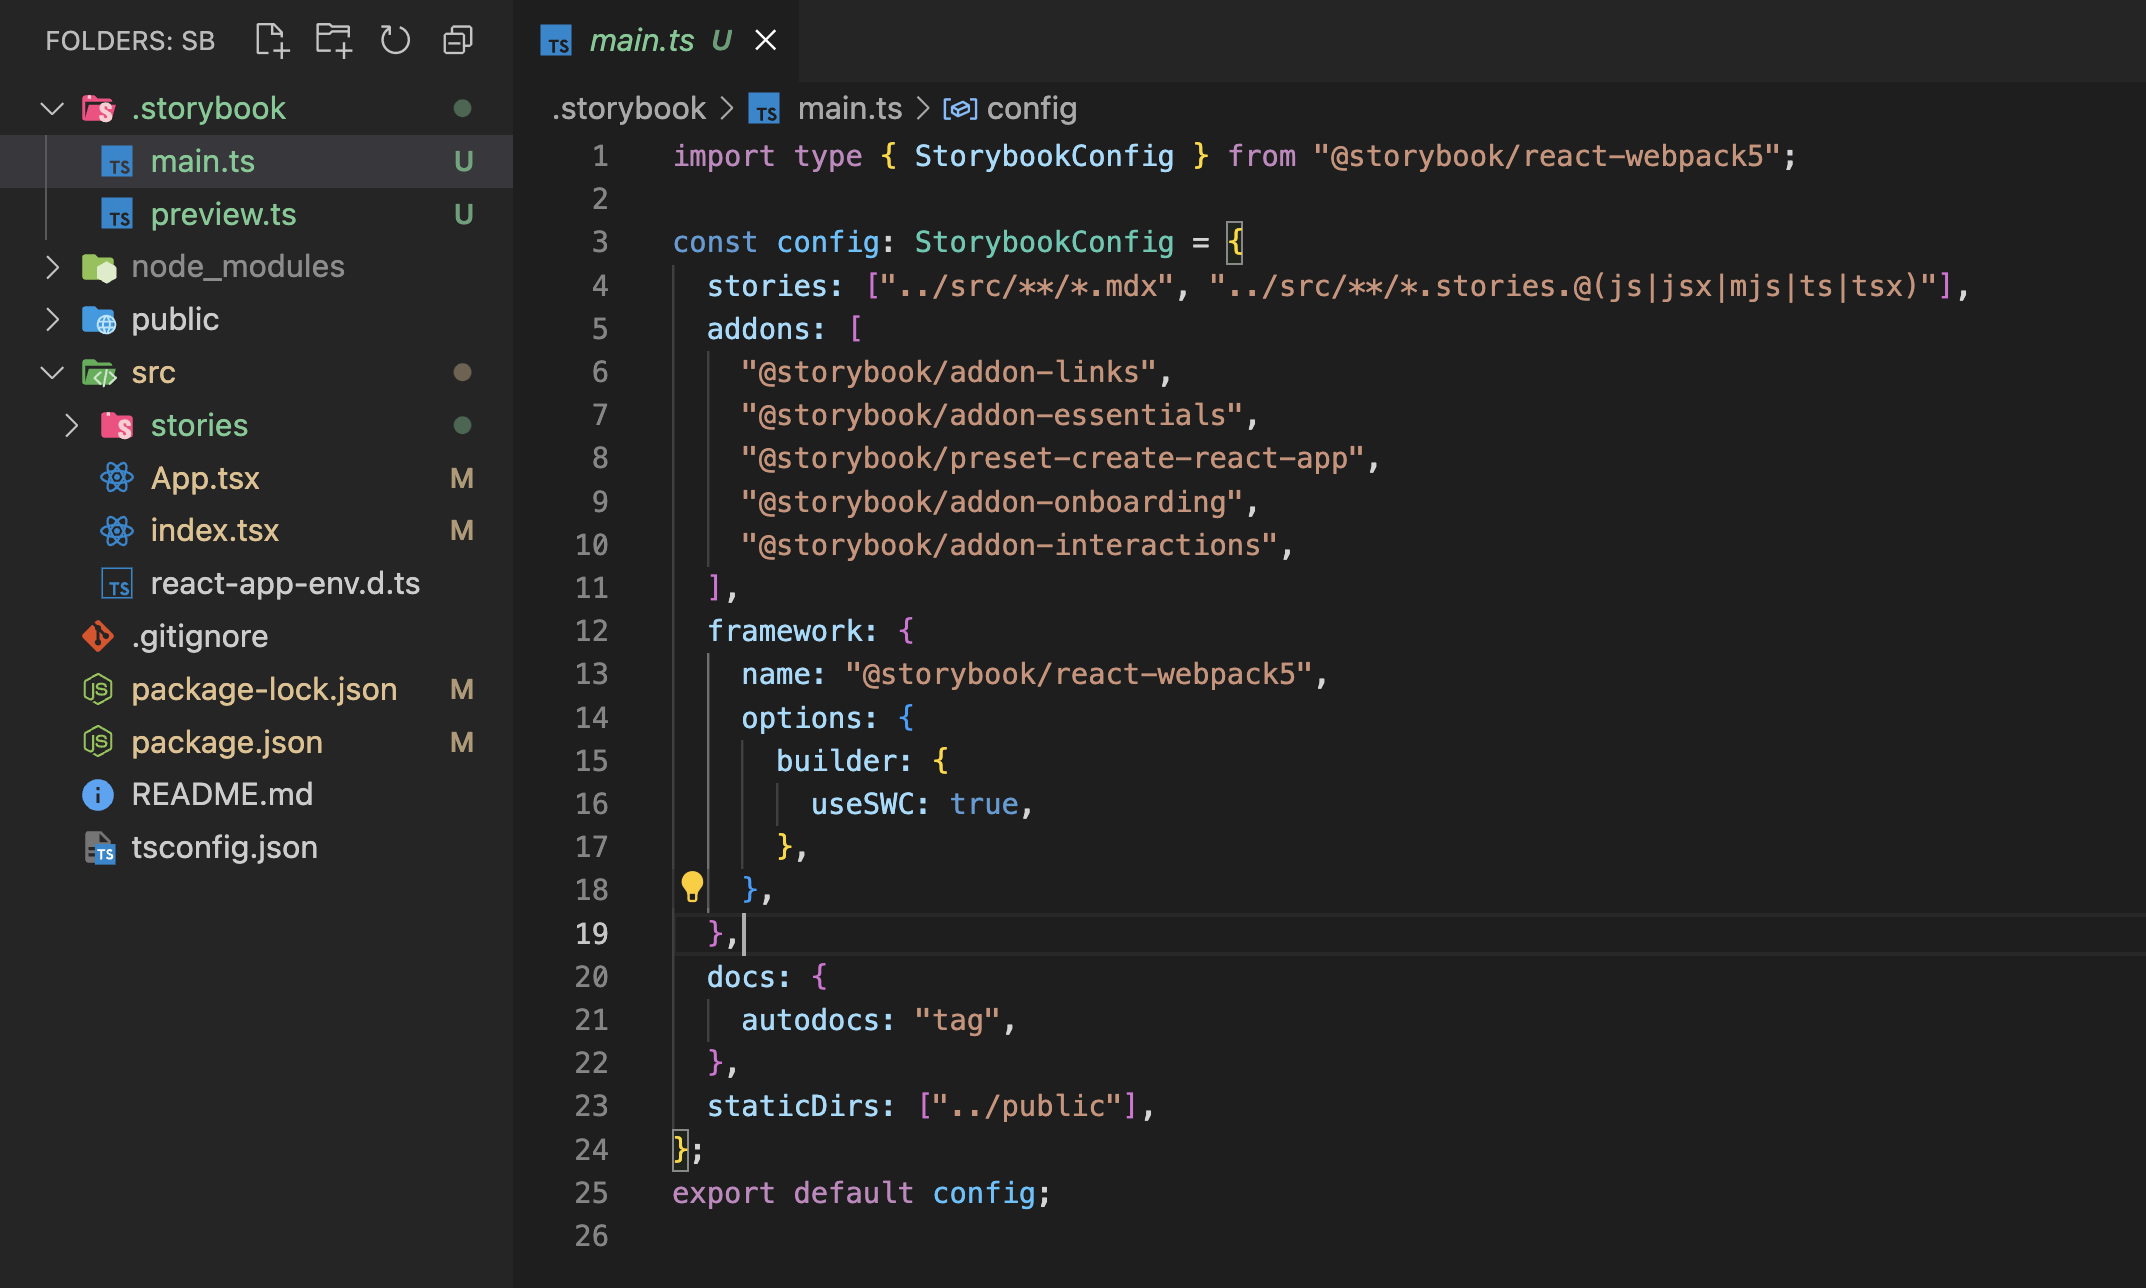The image size is (2146, 1288).
Task: Refresh the explorer with the reload icon
Action: pos(395,40)
